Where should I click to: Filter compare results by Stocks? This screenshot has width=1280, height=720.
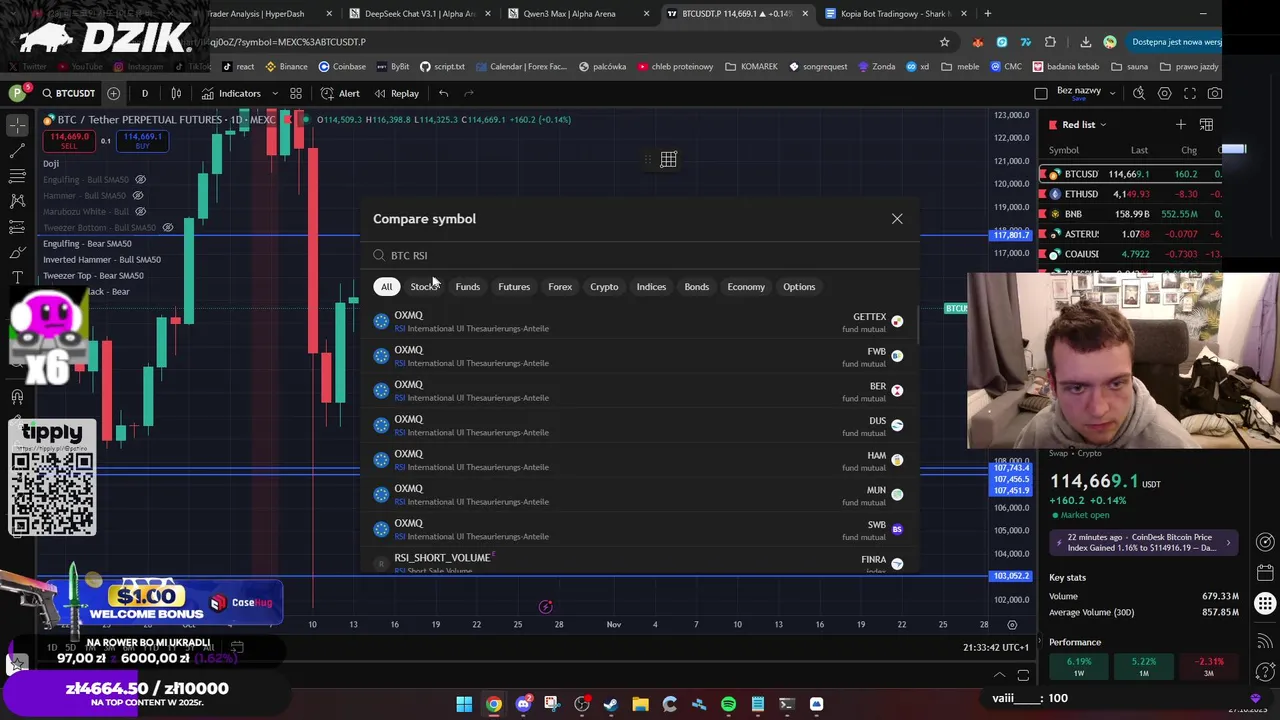[424, 287]
